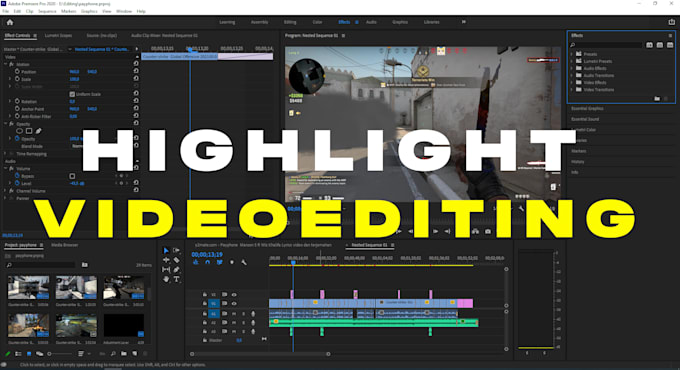Select the Hand tool

166,279
